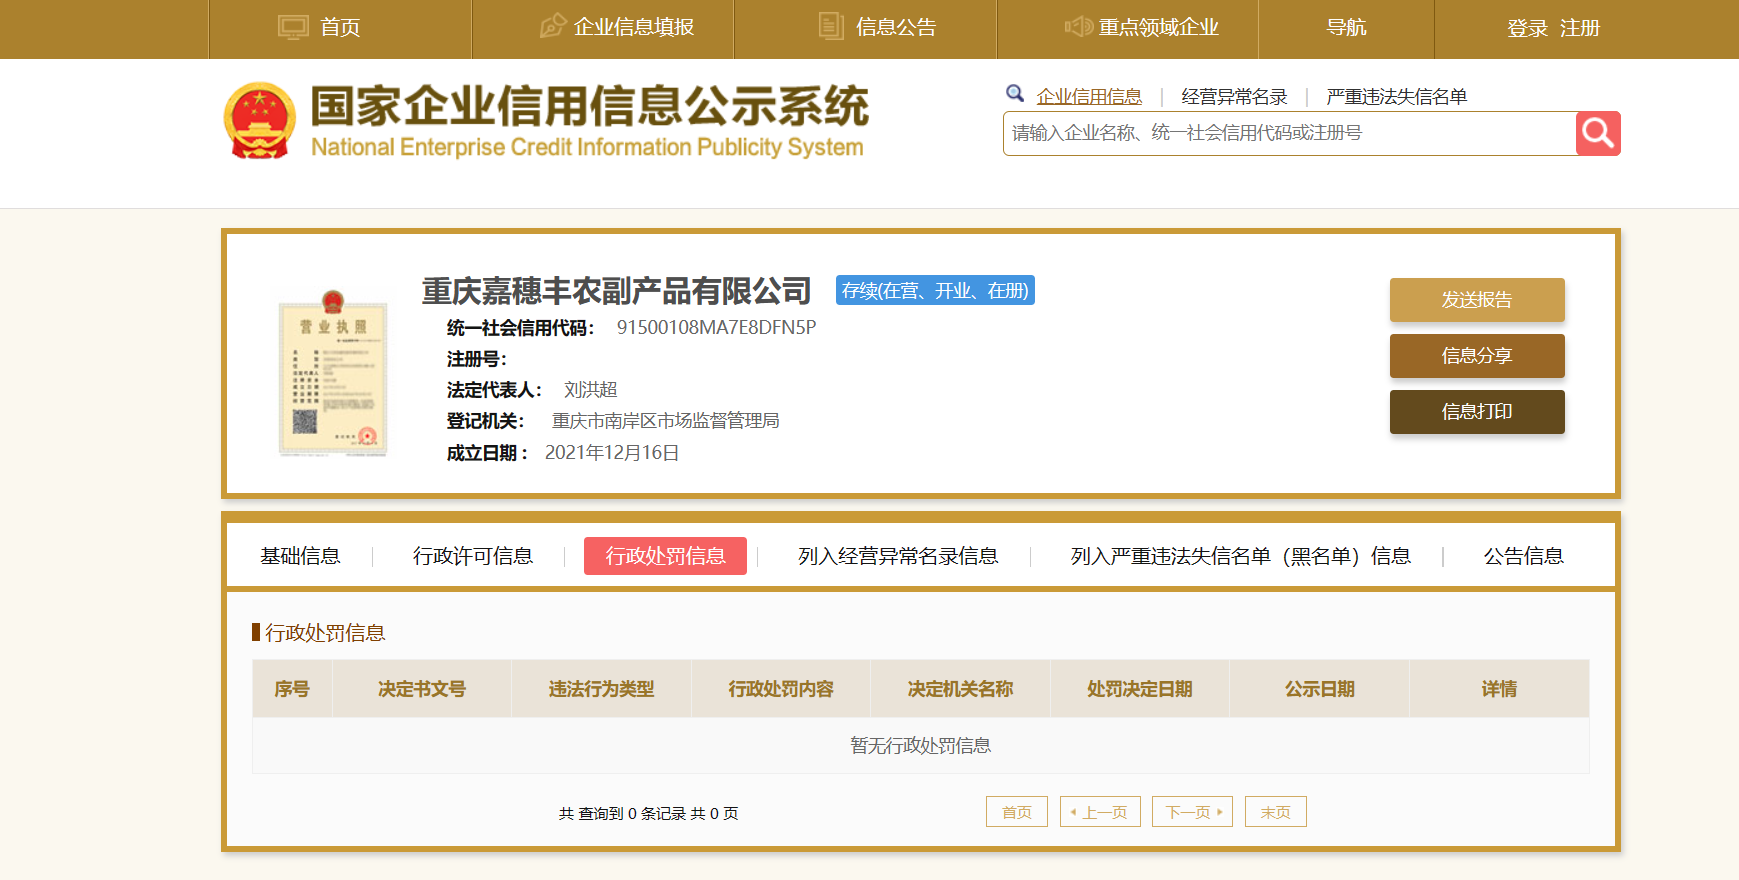
Task: Click the national emblem logo
Action: pos(260,121)
